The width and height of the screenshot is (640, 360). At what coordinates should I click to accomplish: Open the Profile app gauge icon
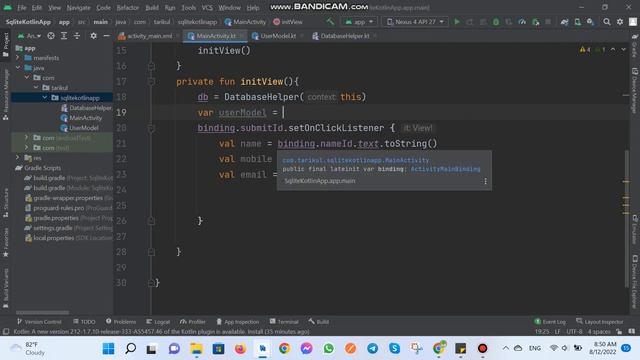522,22
